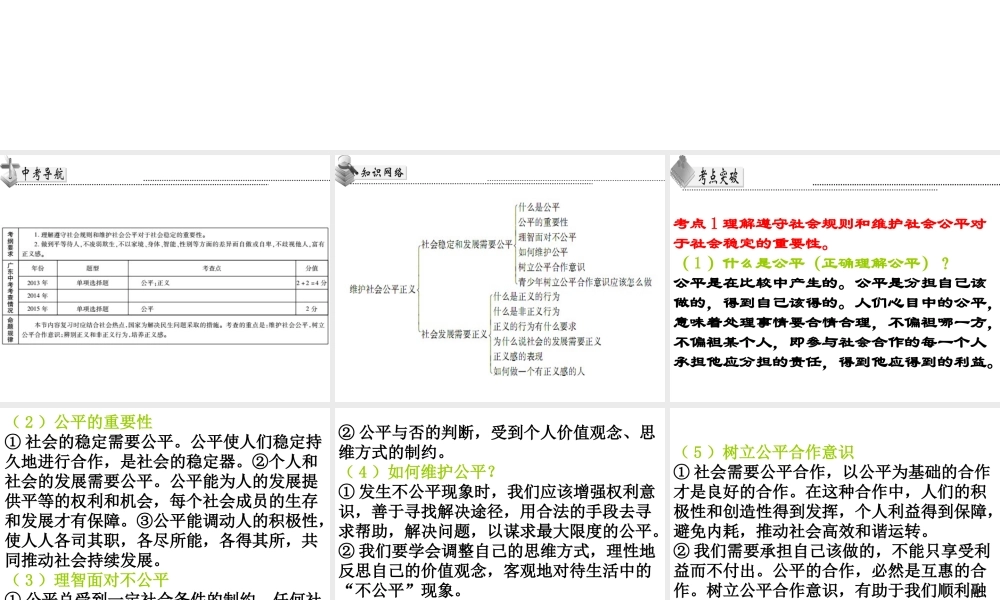Viewport: 1000px width, 600px height.
Task: Click the 题型 column header in table
Action: click(x=92, y=268)
